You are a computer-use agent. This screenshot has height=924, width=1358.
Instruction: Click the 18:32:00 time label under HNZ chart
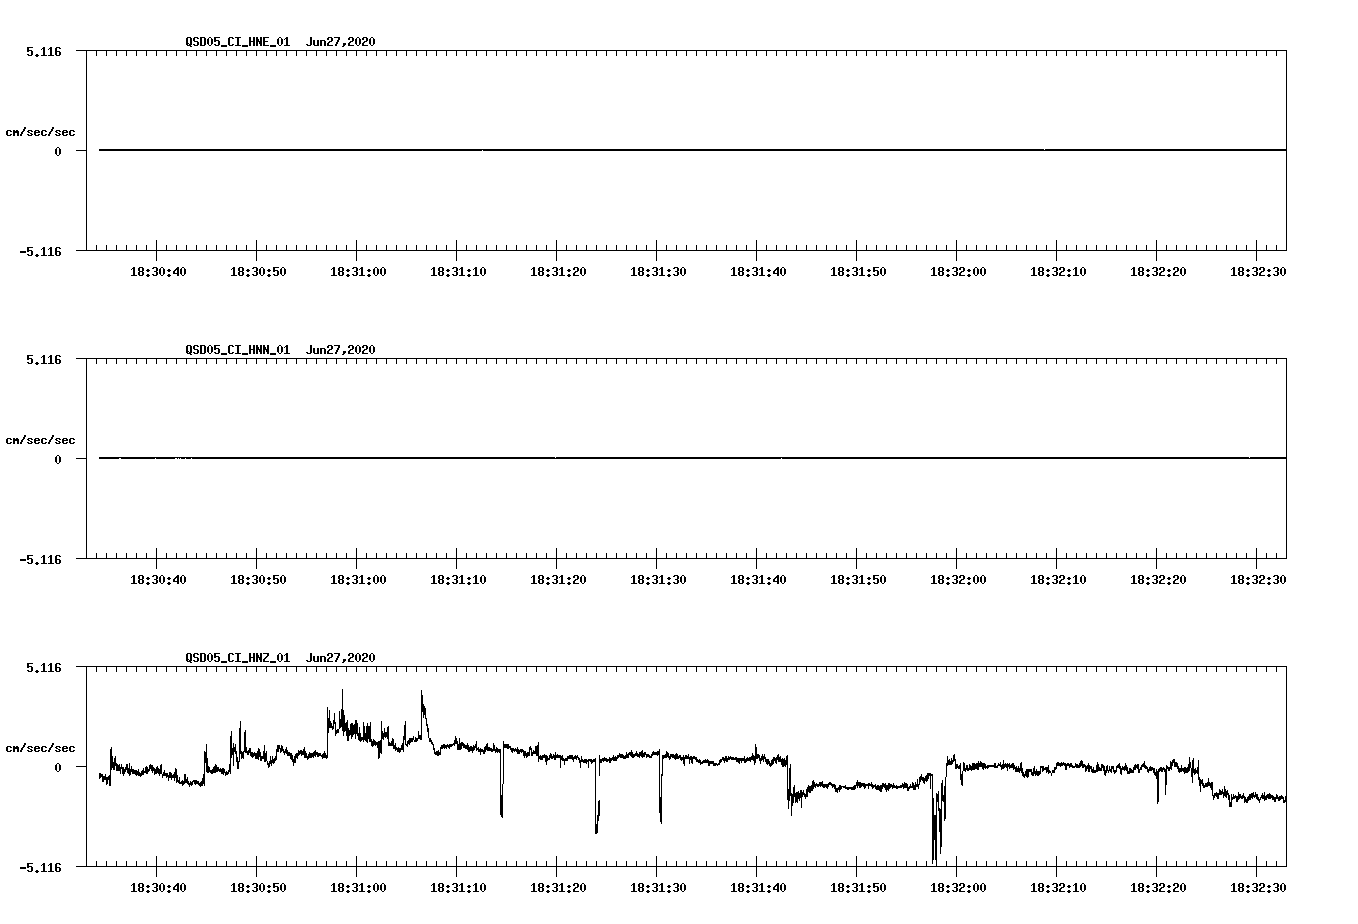click(x=958, y=888)
